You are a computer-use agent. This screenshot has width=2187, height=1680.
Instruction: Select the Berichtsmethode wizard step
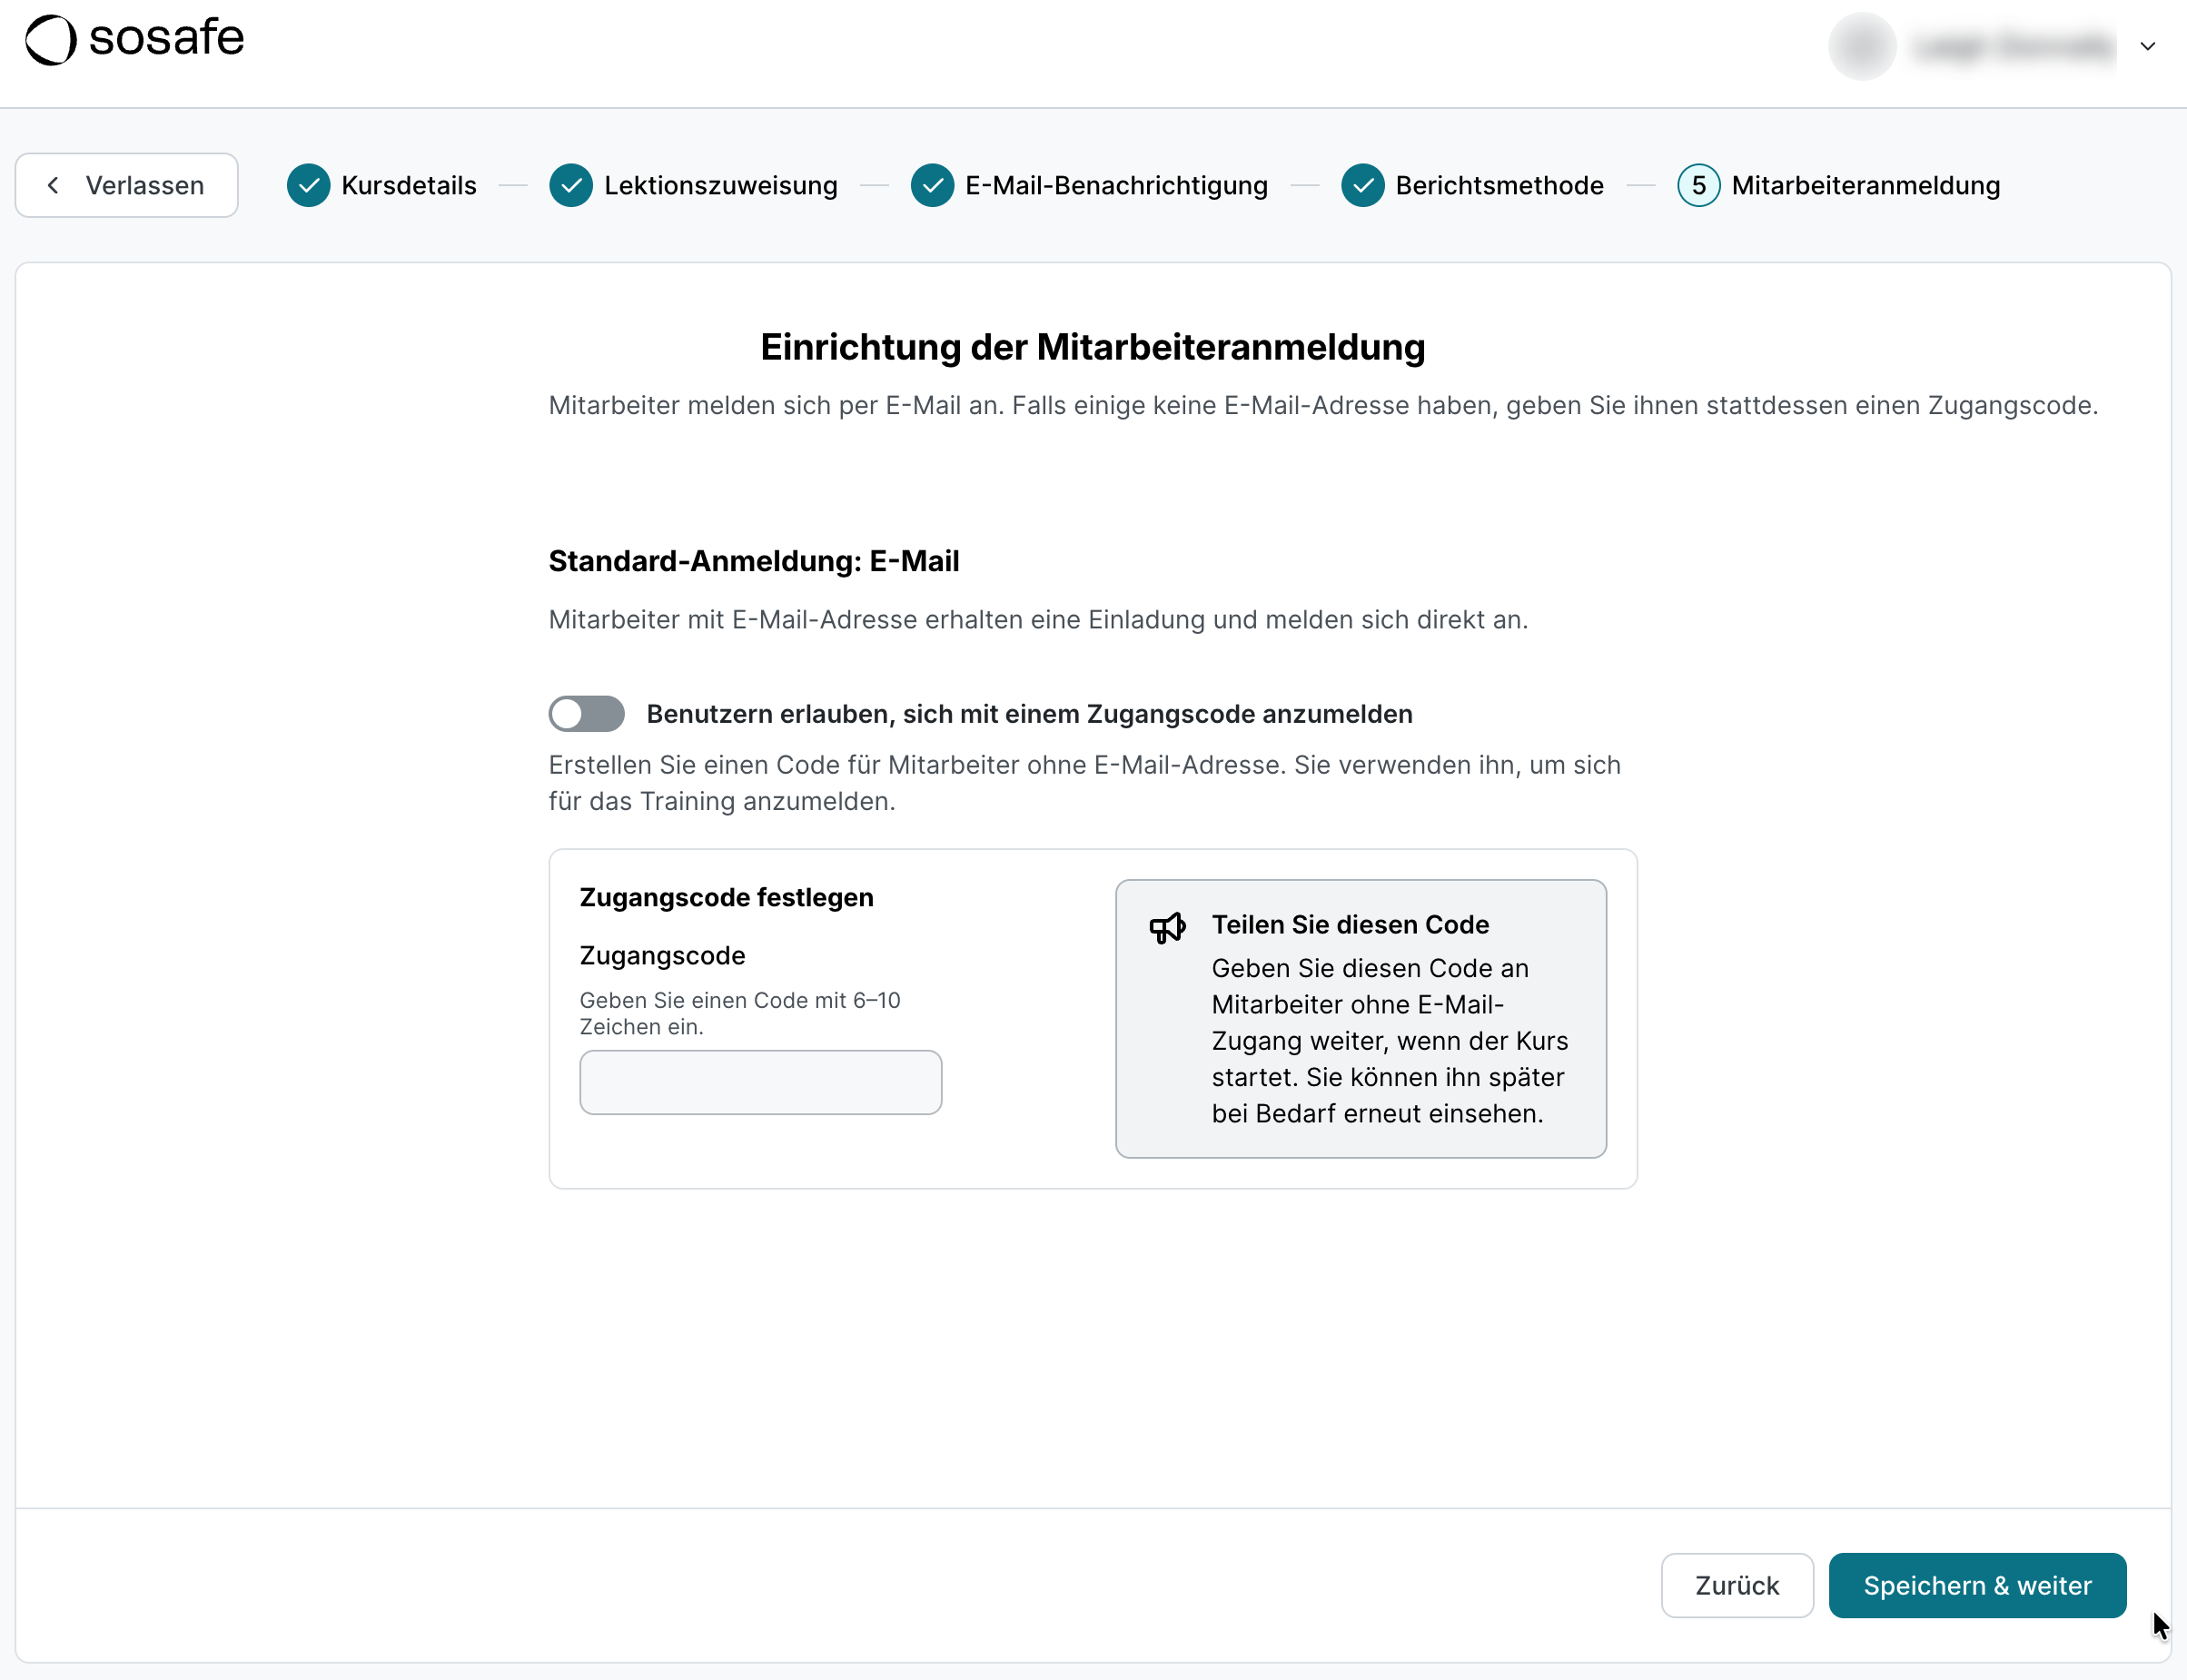(x=1499, y=185)
